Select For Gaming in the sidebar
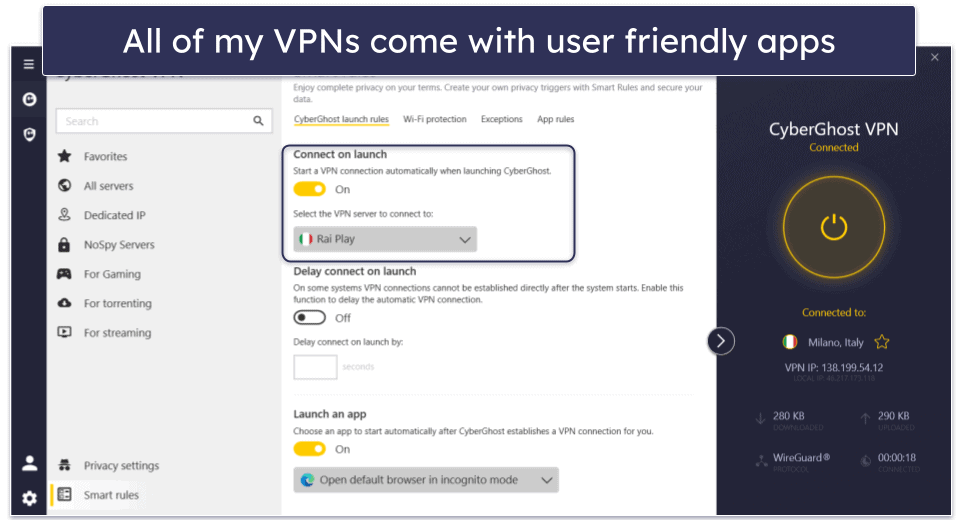The height and width of the screenshot is (520, 958). 112,274
